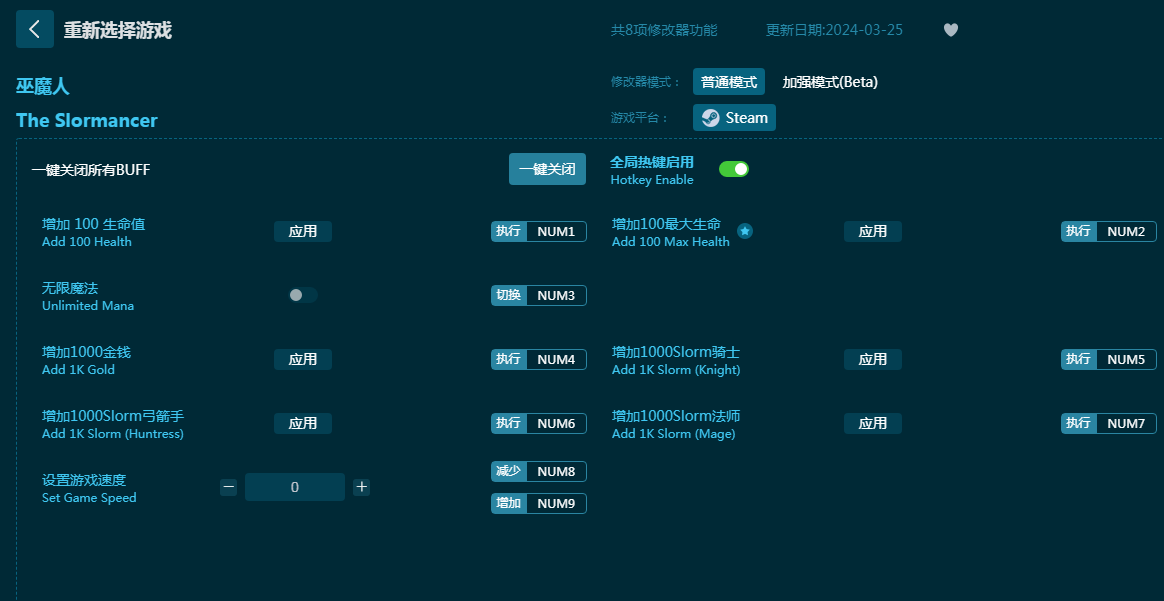
Task: Apply Add 1K Slorm (Huntress)
Action: click(x=303, y=423)
